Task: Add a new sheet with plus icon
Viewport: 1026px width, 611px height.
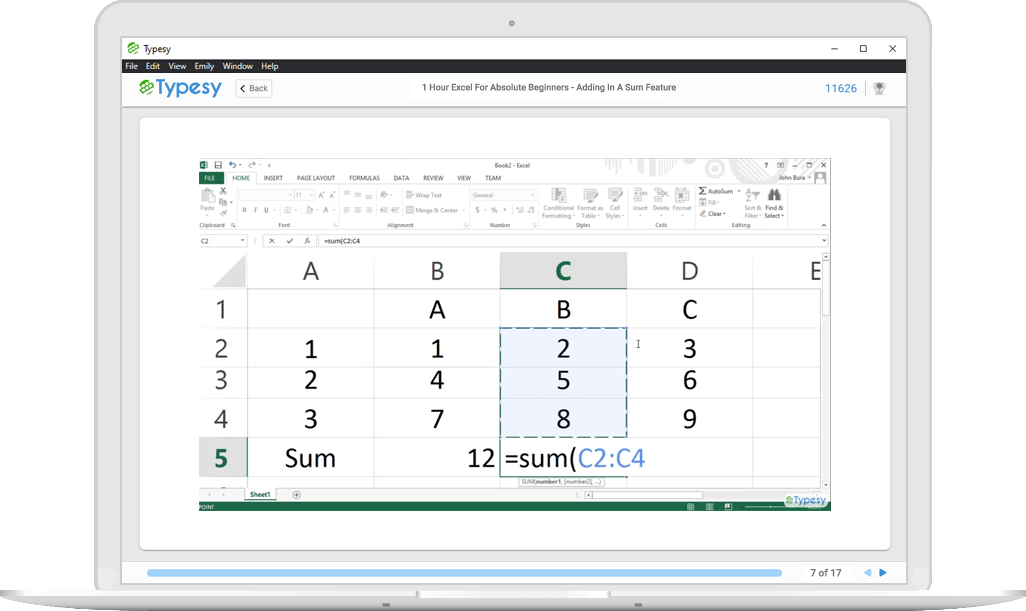Action: [296, 495]
